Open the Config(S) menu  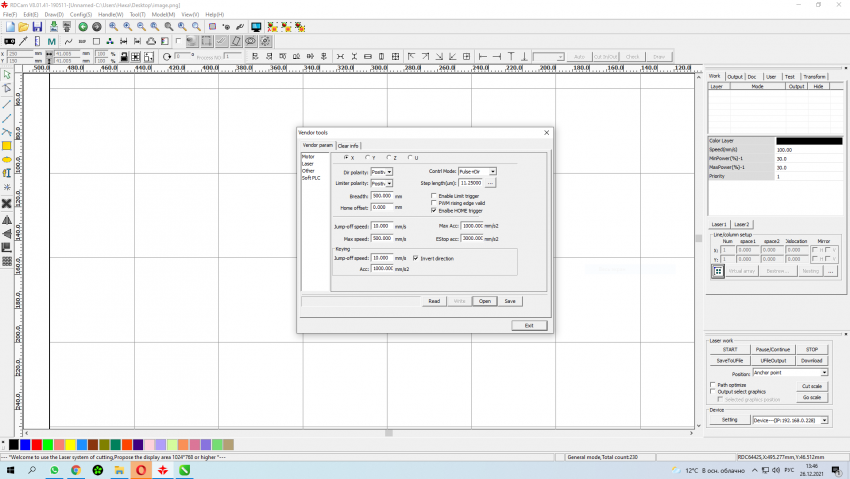[x=81, y=15]
